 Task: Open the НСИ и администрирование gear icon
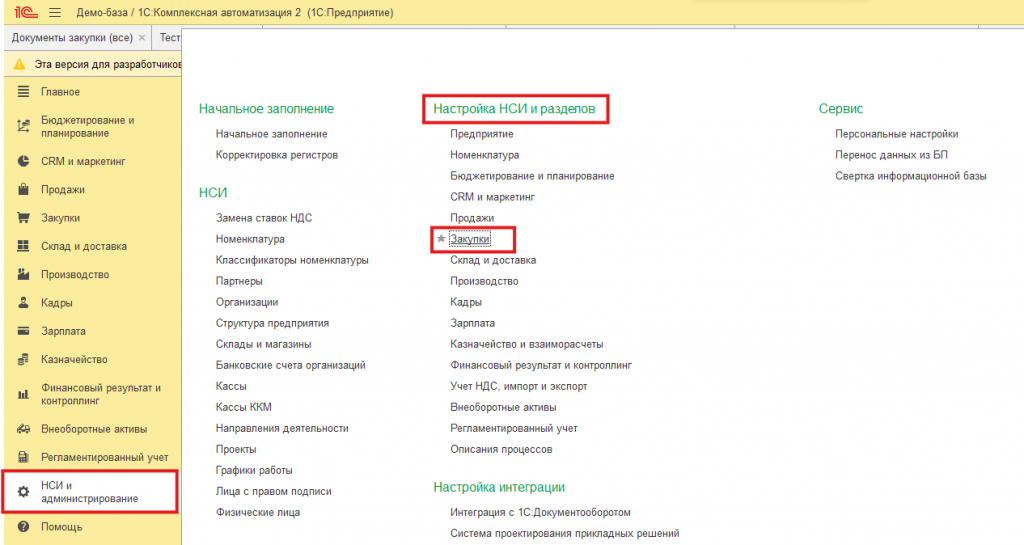[x=24, y=492]
